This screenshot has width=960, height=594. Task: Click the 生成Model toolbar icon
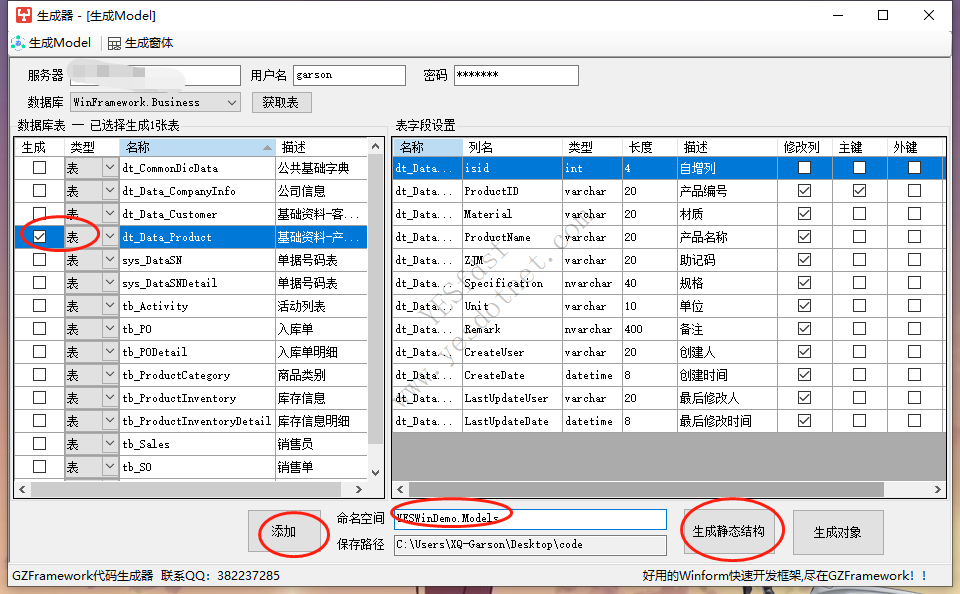(18, 43)
